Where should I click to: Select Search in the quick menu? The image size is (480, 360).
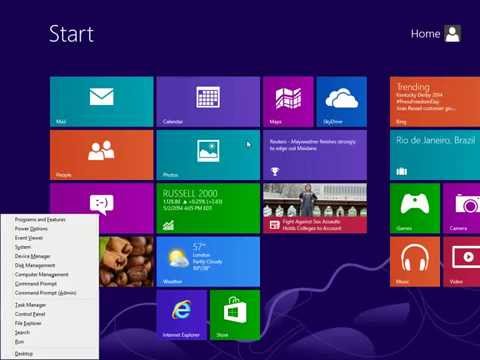tap(50, 332)
